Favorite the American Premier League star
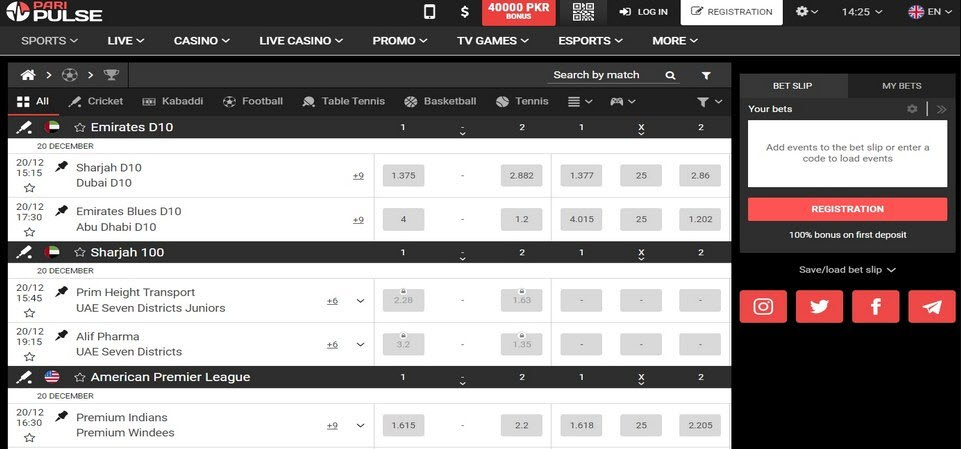Screen dimensions: 961x449 (80, 377)
